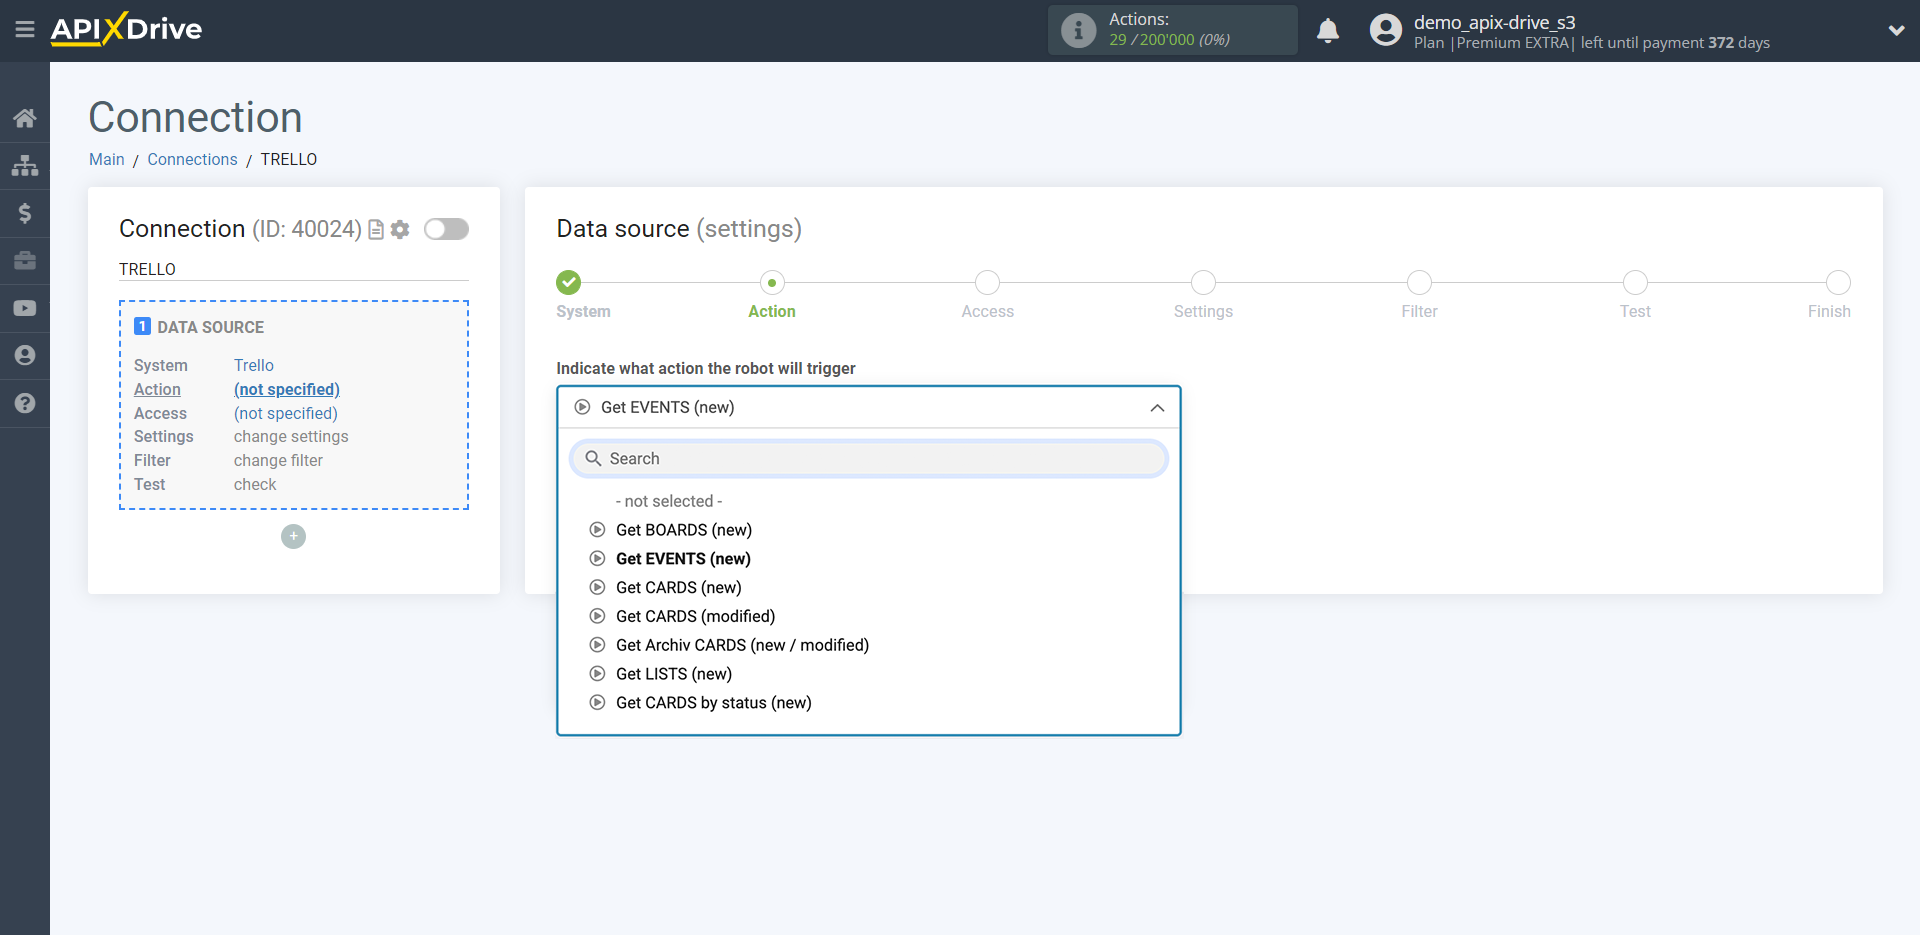Screen dimensions: 1920x935
Task: Click the dropdown Search field
Action: (869, 459)
